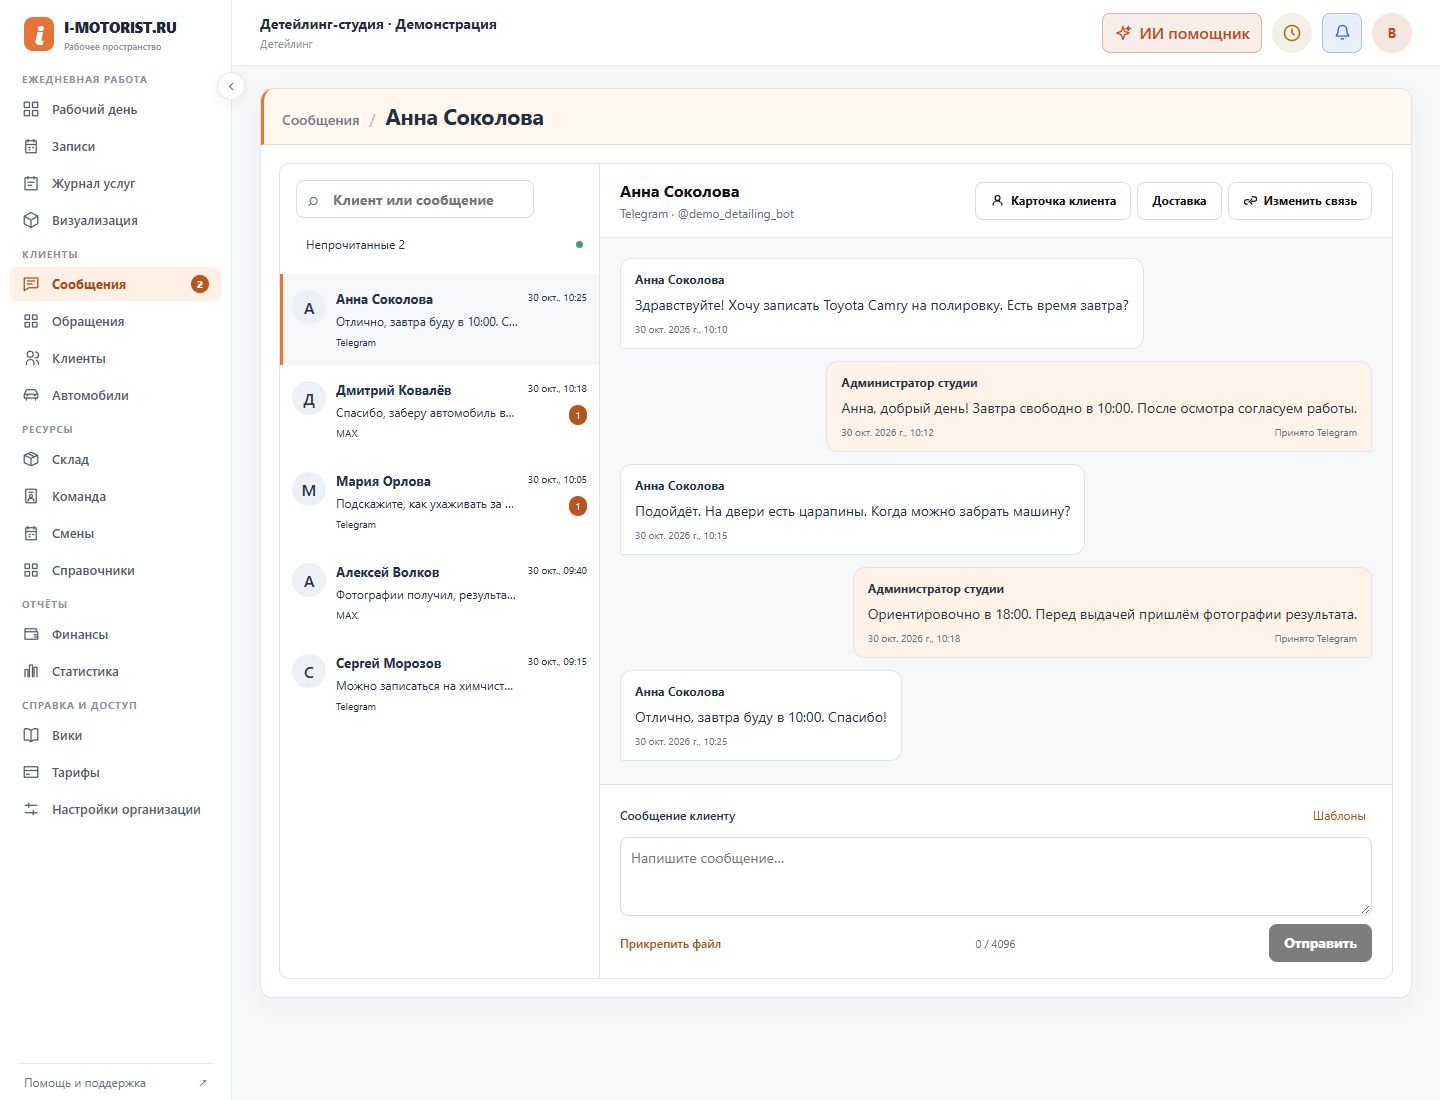Click the Финансы wallet icon
The width and height of the screenshot is (1440, 1100).
(31, 634)
